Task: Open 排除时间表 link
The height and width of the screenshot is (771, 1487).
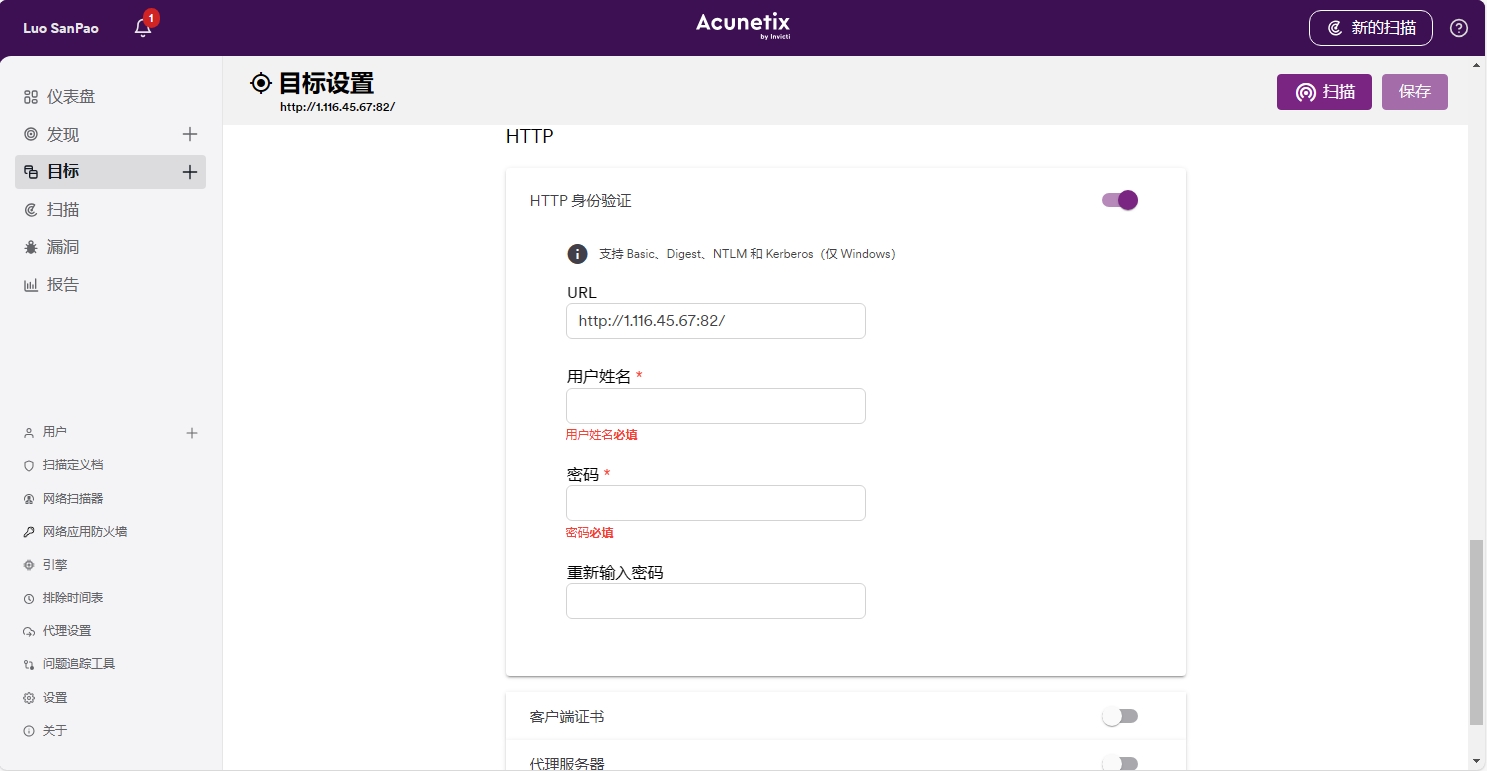Action: (x=73, y=598)
